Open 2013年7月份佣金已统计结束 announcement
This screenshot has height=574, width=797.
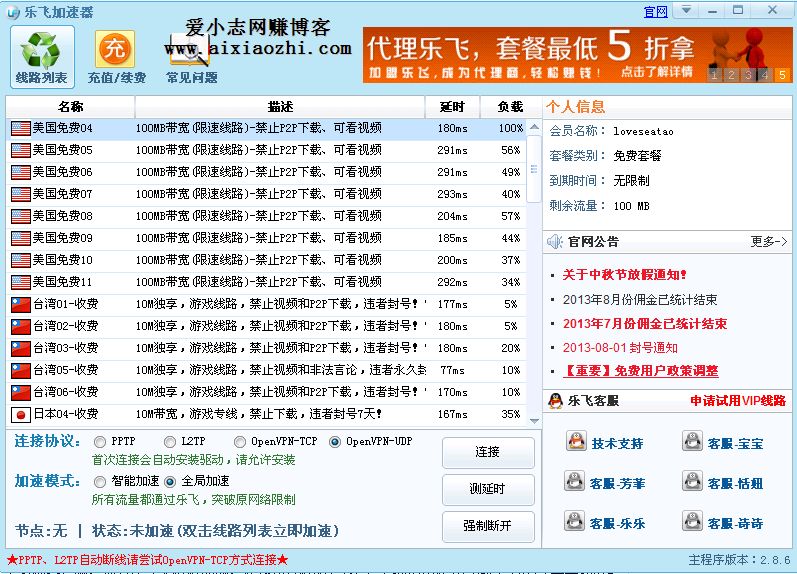point(645,324)
